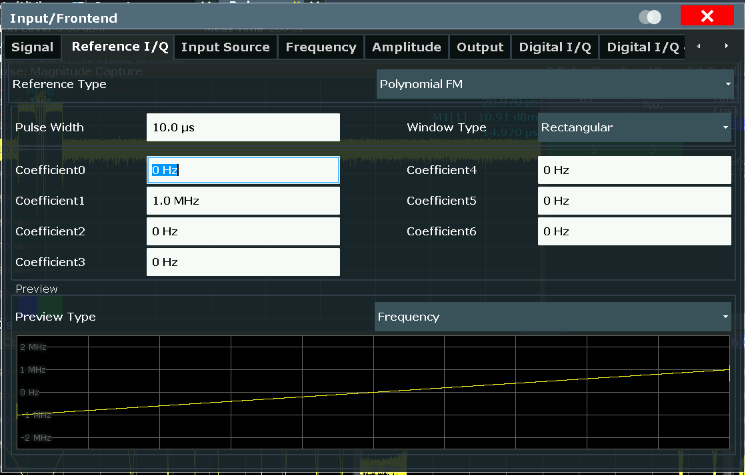Click the Coefficient4 input field
This screenshot has width=745, height=475.
634,170
